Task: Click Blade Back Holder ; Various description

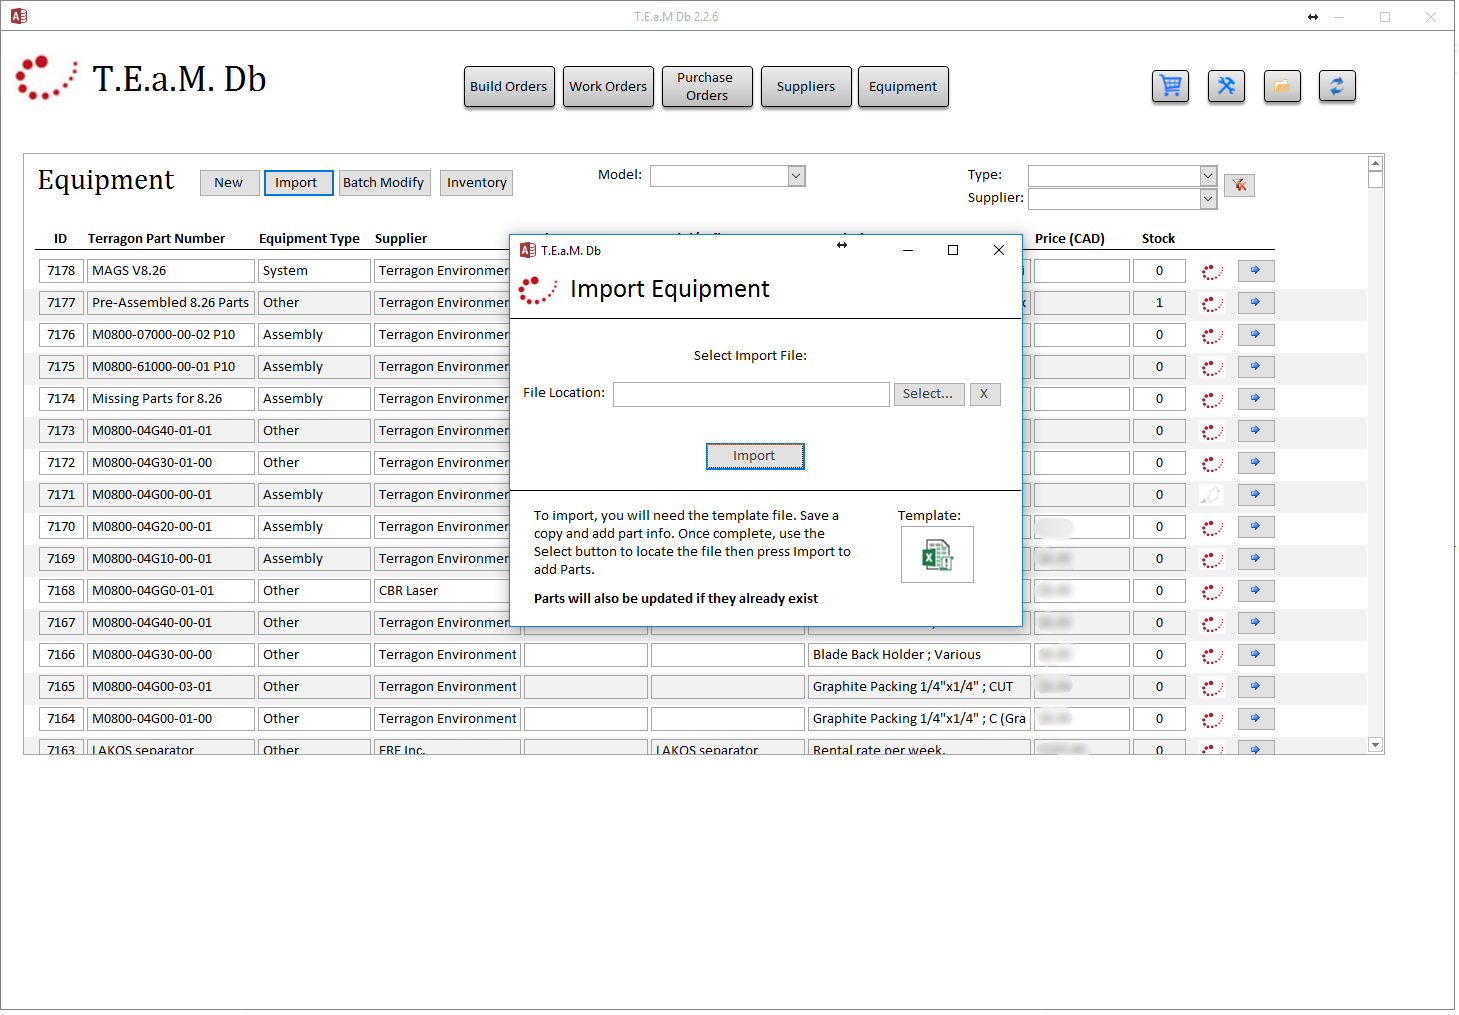Action: 919,655
